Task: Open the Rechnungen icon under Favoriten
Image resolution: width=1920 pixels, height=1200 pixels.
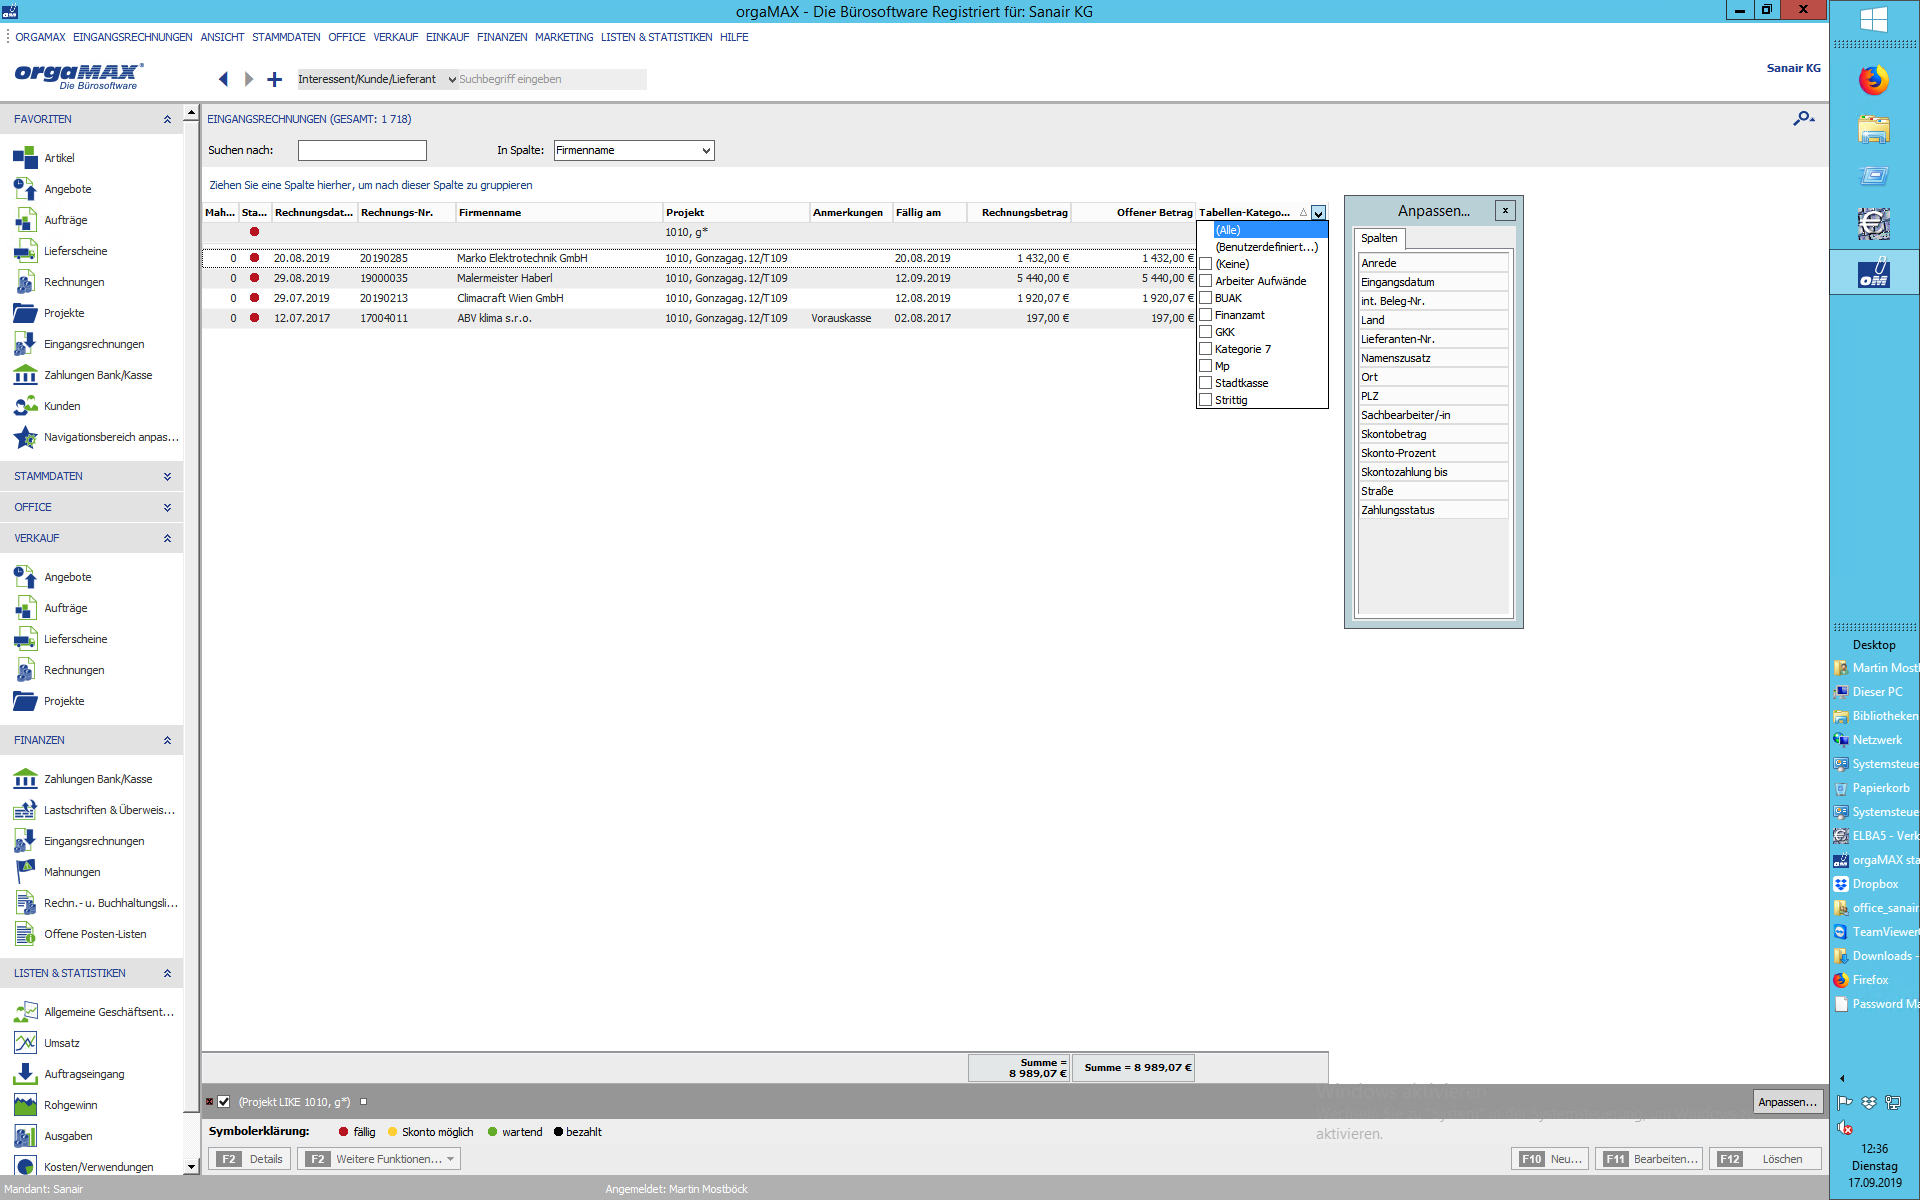Action: pos(25,282)
